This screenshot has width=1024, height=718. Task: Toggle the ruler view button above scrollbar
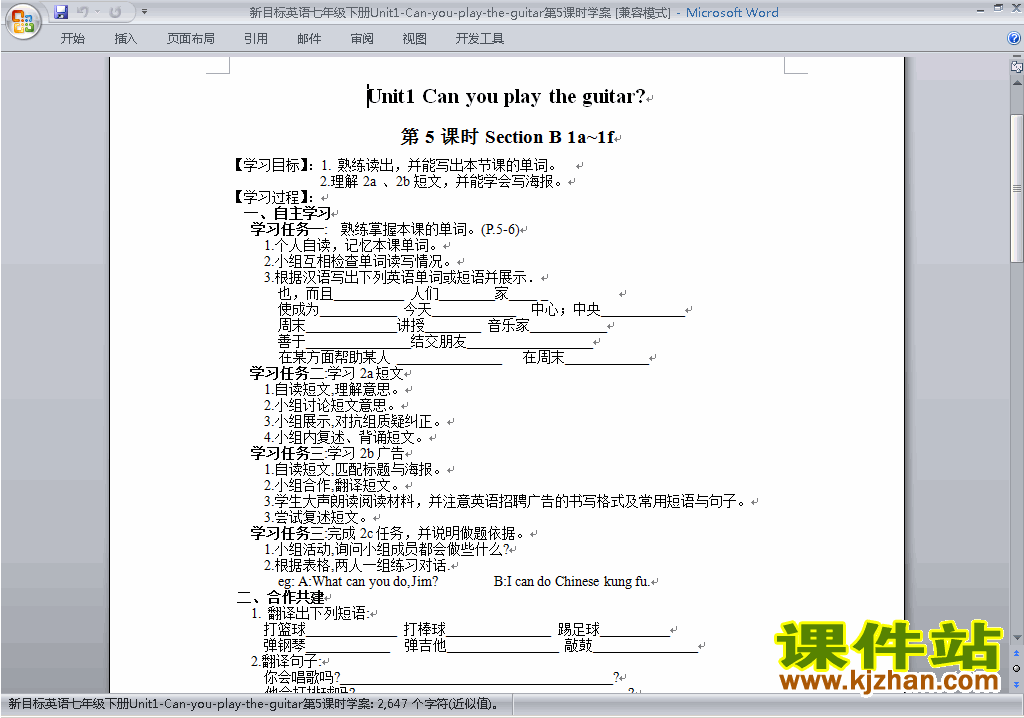tap(1016, 66)
